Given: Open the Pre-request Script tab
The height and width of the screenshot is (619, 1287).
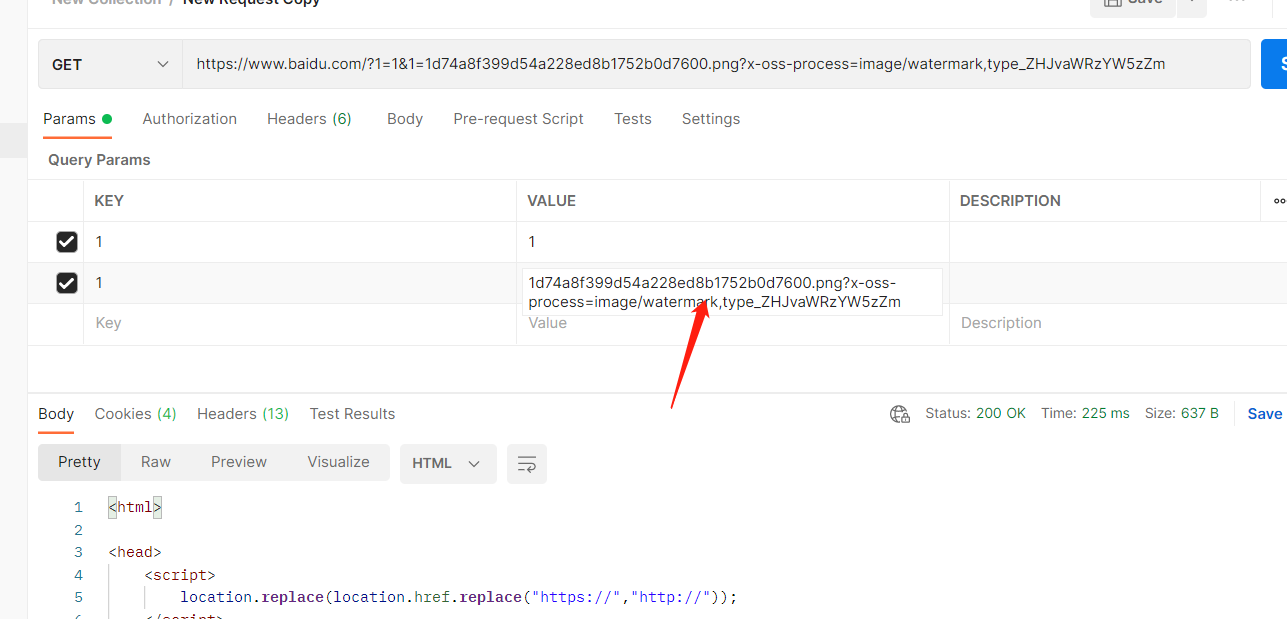Looking at the screenshot, I should tap(518, 119).
